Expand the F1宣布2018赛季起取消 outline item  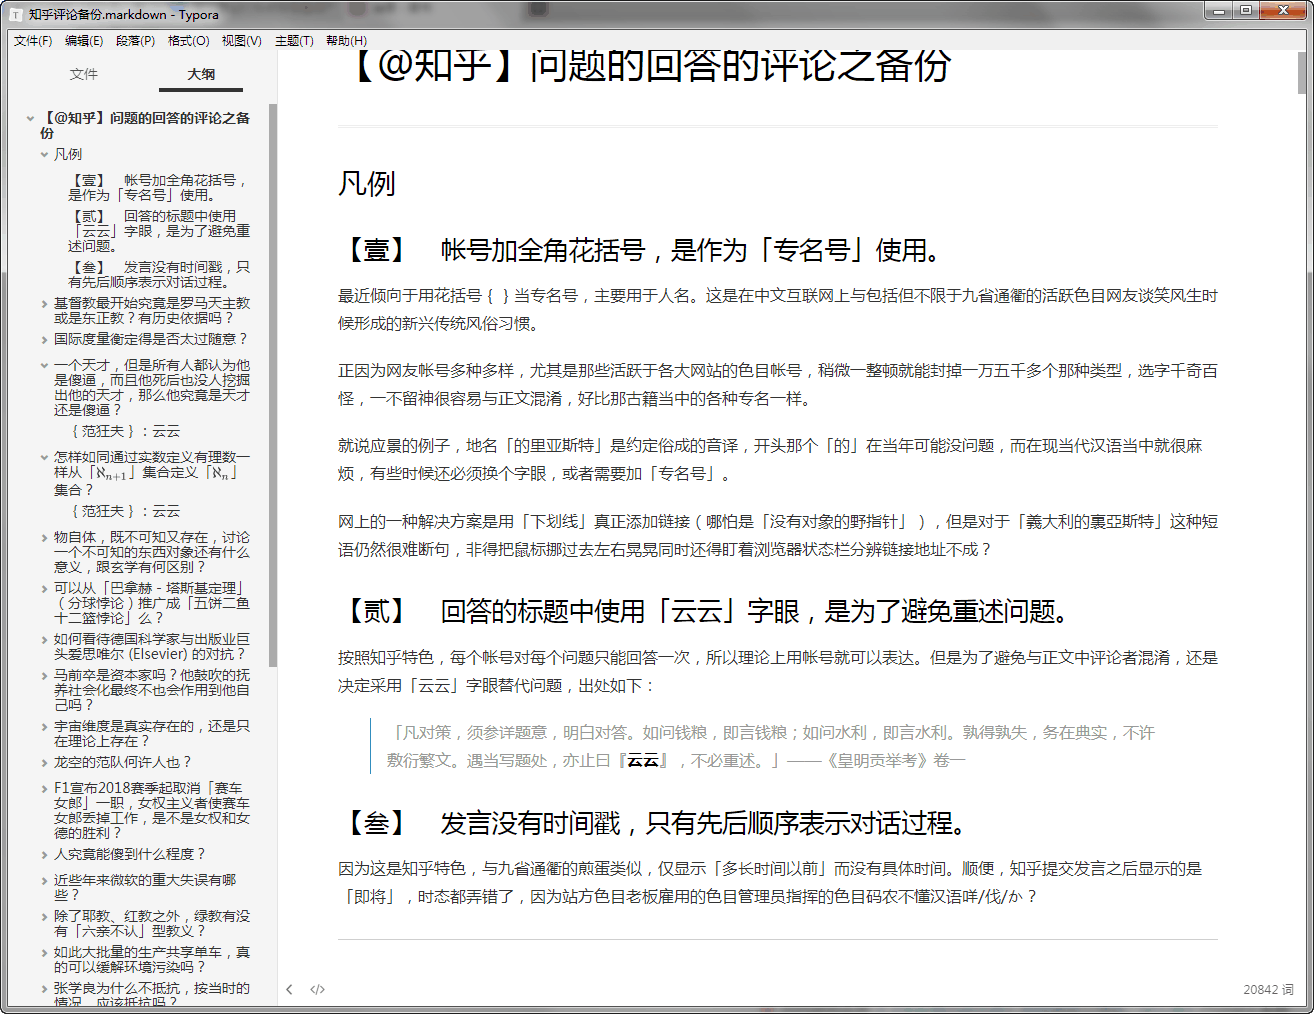point(44,789)
